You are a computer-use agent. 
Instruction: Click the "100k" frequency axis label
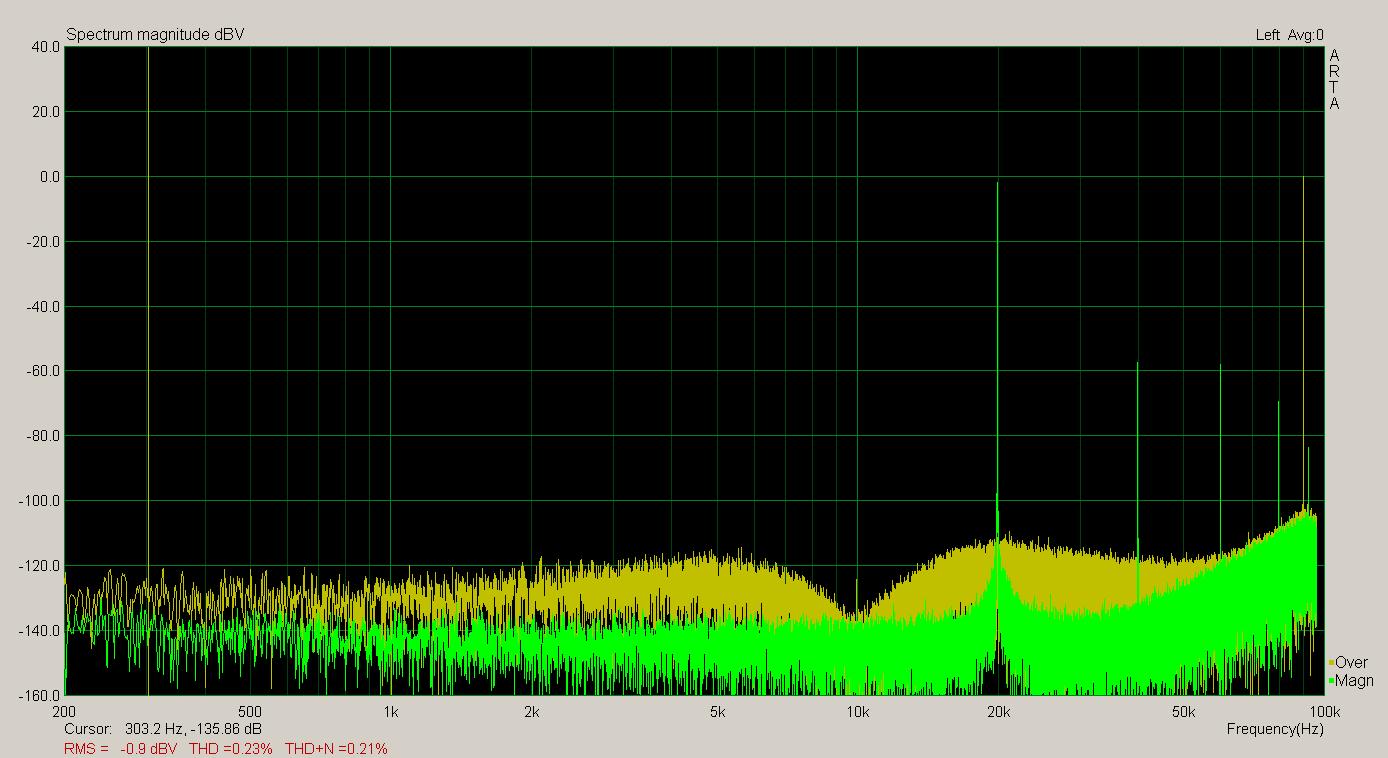click(x=1325, y=712)
